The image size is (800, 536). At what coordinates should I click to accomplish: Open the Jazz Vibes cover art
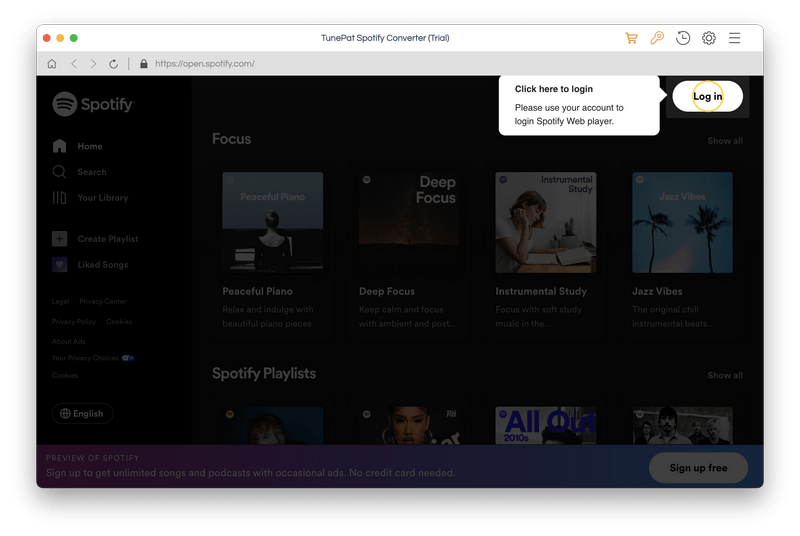click(682, 222)
